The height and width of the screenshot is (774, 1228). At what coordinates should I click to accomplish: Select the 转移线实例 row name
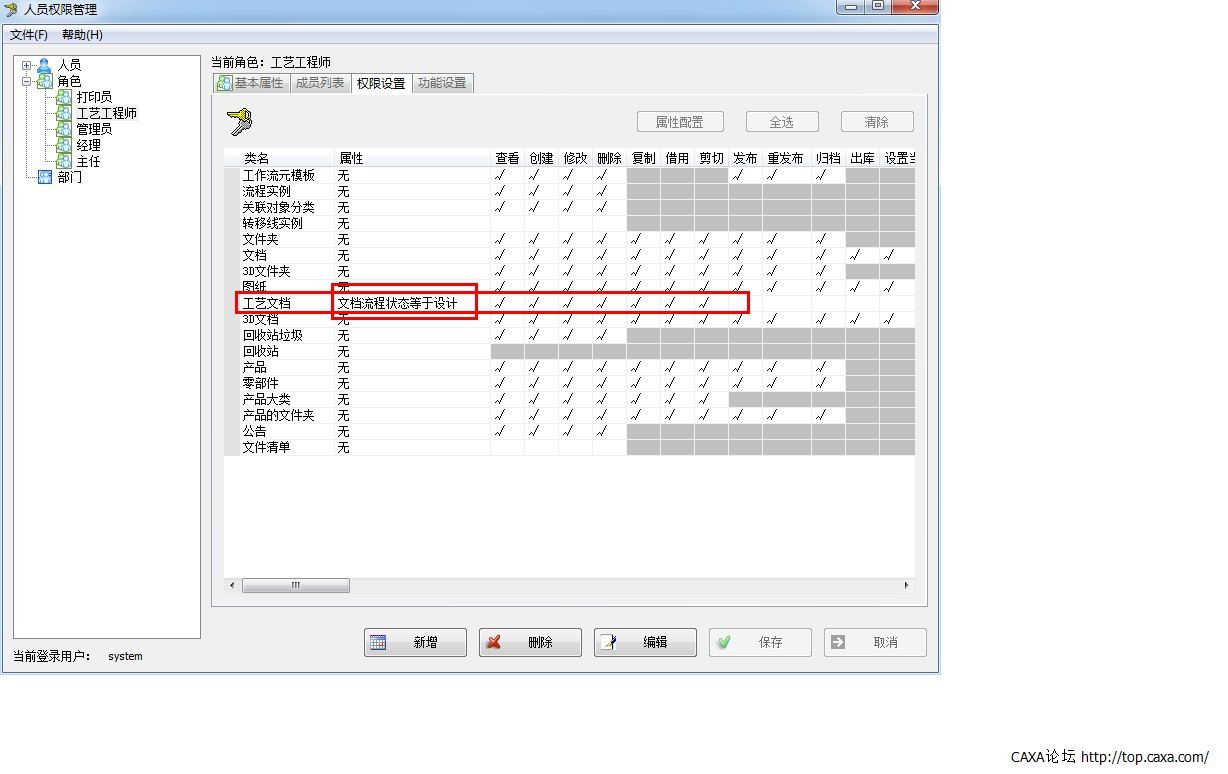(x=273, y=223)
